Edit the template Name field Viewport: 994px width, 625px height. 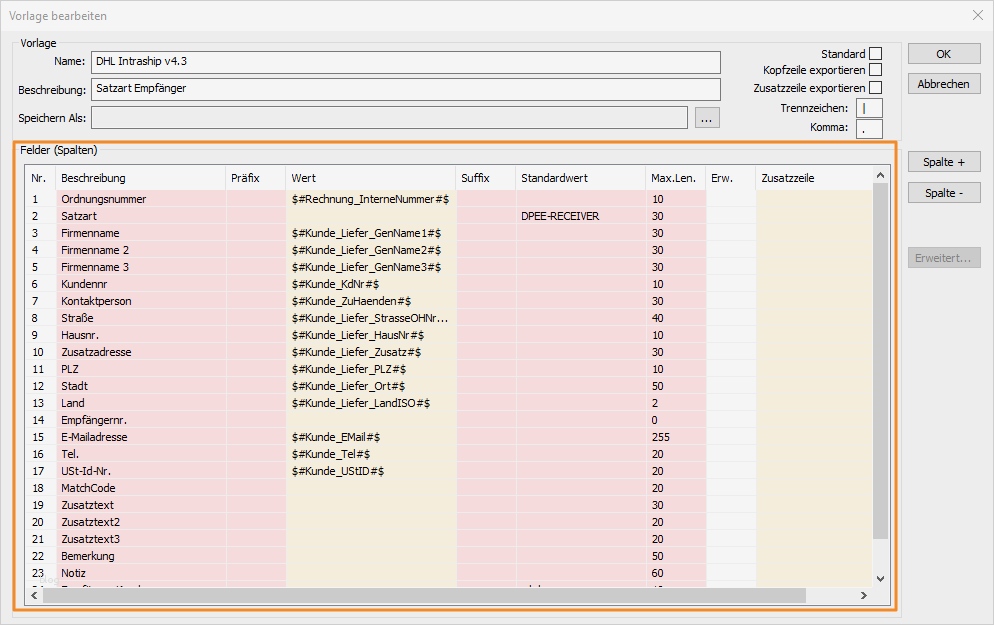(x=405, y=62)
